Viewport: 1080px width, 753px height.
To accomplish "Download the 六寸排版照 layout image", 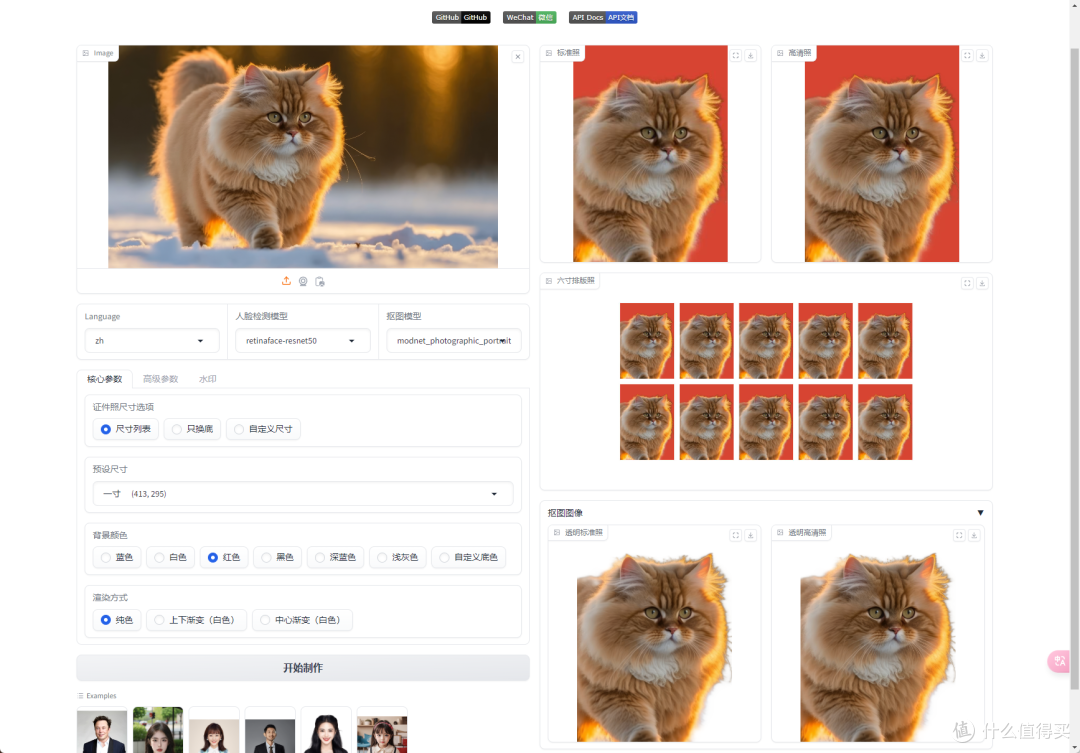I will pos(982,283).
